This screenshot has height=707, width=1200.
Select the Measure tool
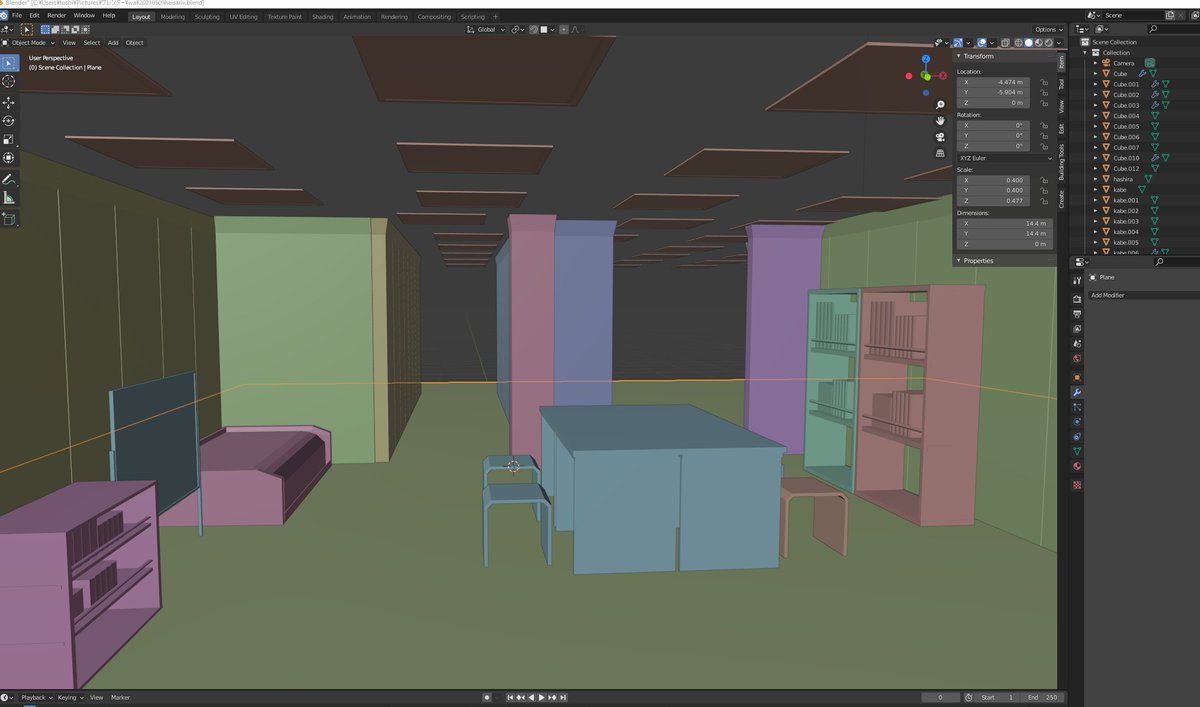tap(9, 198)
